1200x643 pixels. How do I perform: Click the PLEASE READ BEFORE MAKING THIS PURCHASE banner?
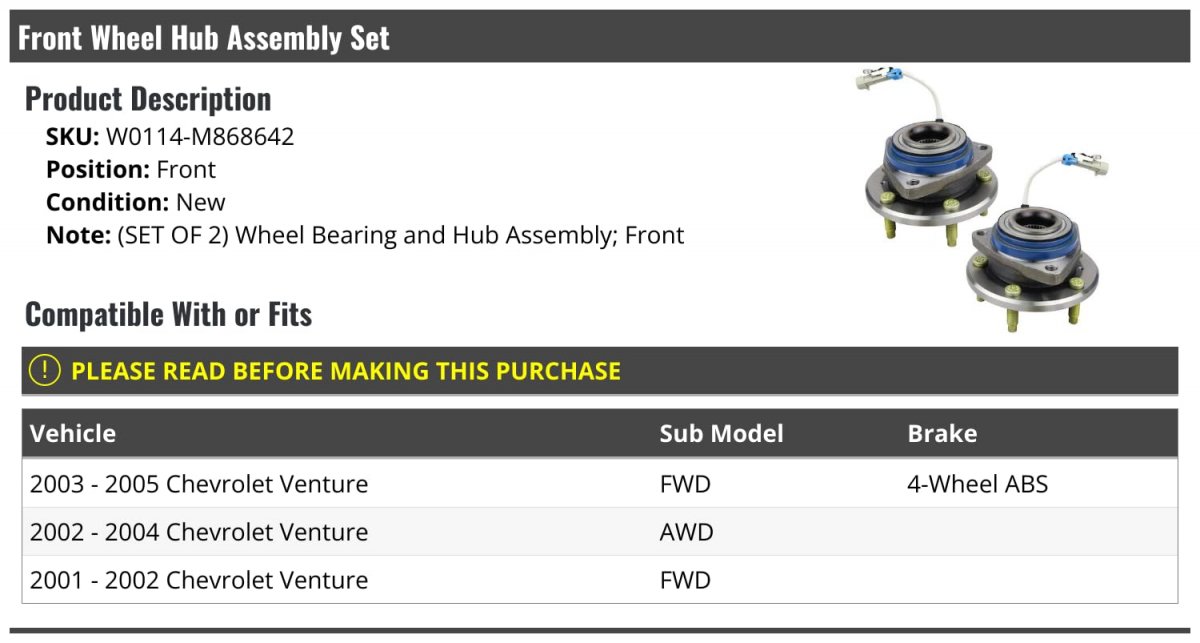(x=346, y=371)
